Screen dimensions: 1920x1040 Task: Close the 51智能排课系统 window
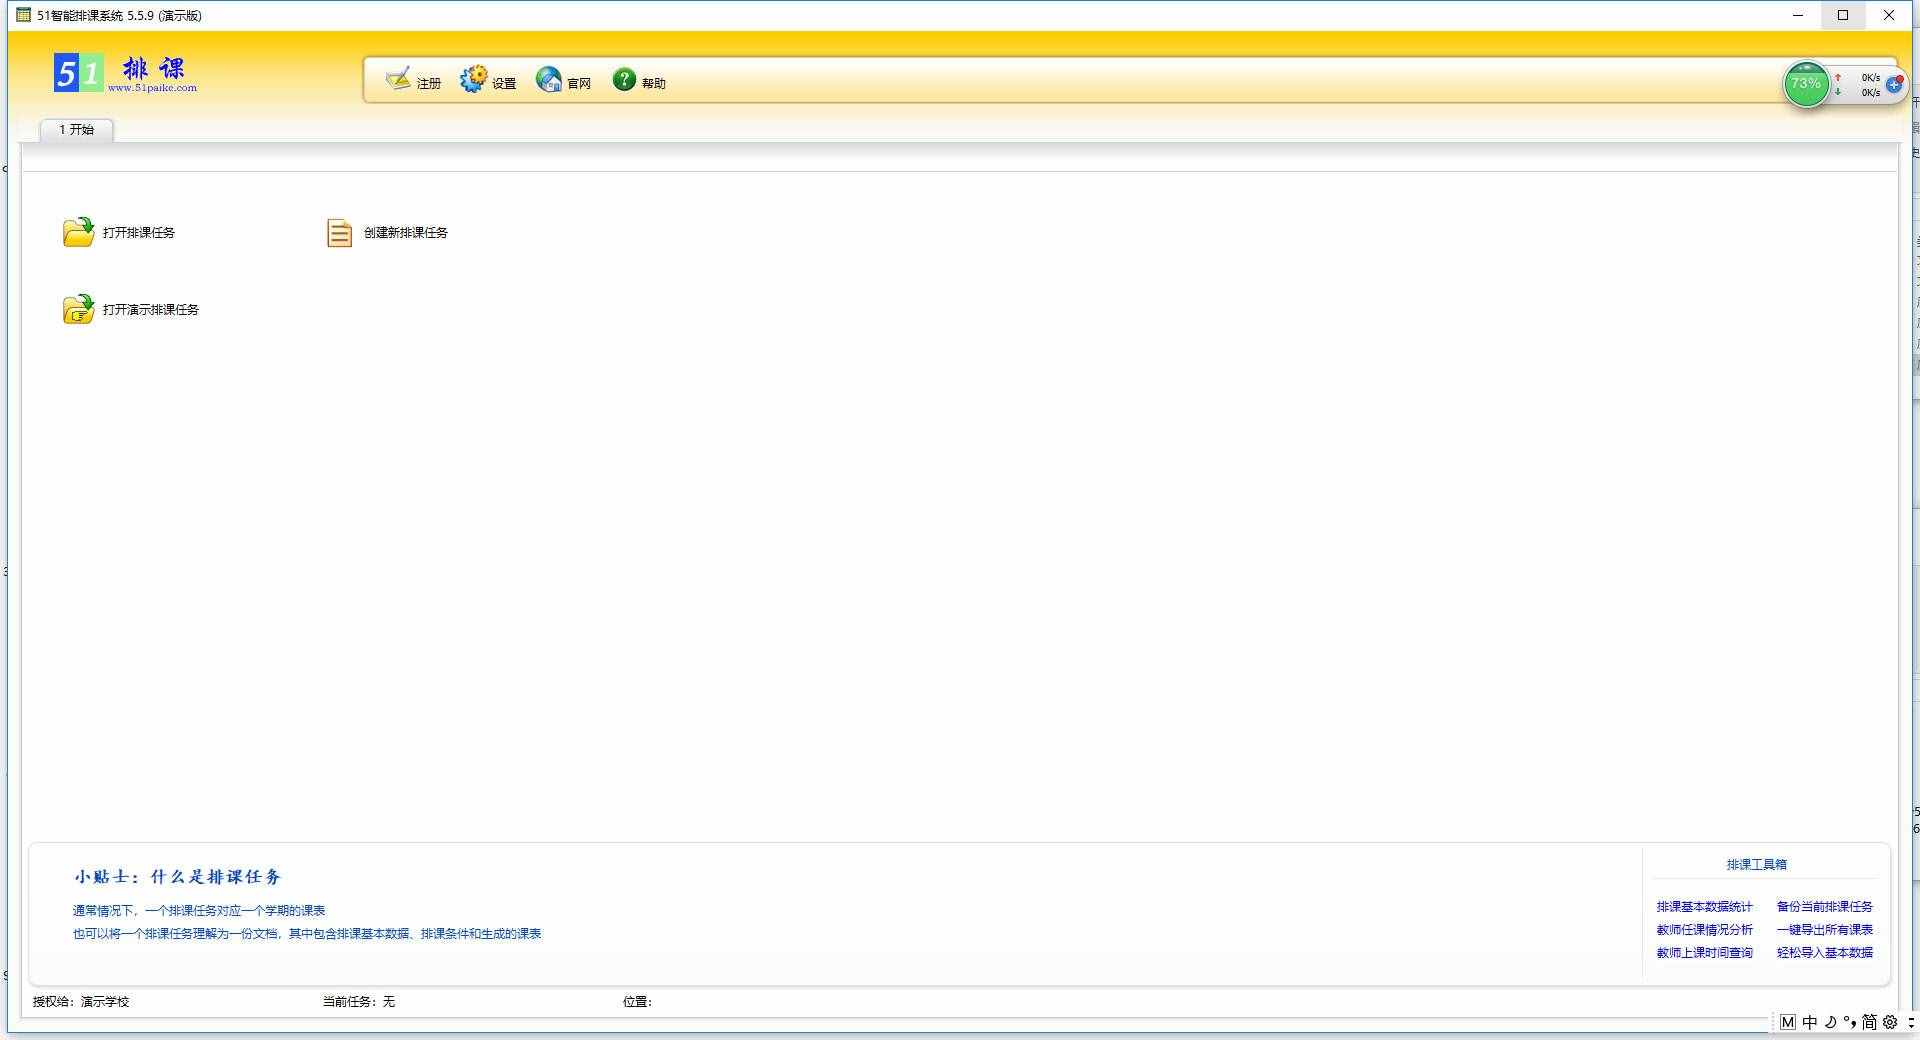[x=1889, y=15]
